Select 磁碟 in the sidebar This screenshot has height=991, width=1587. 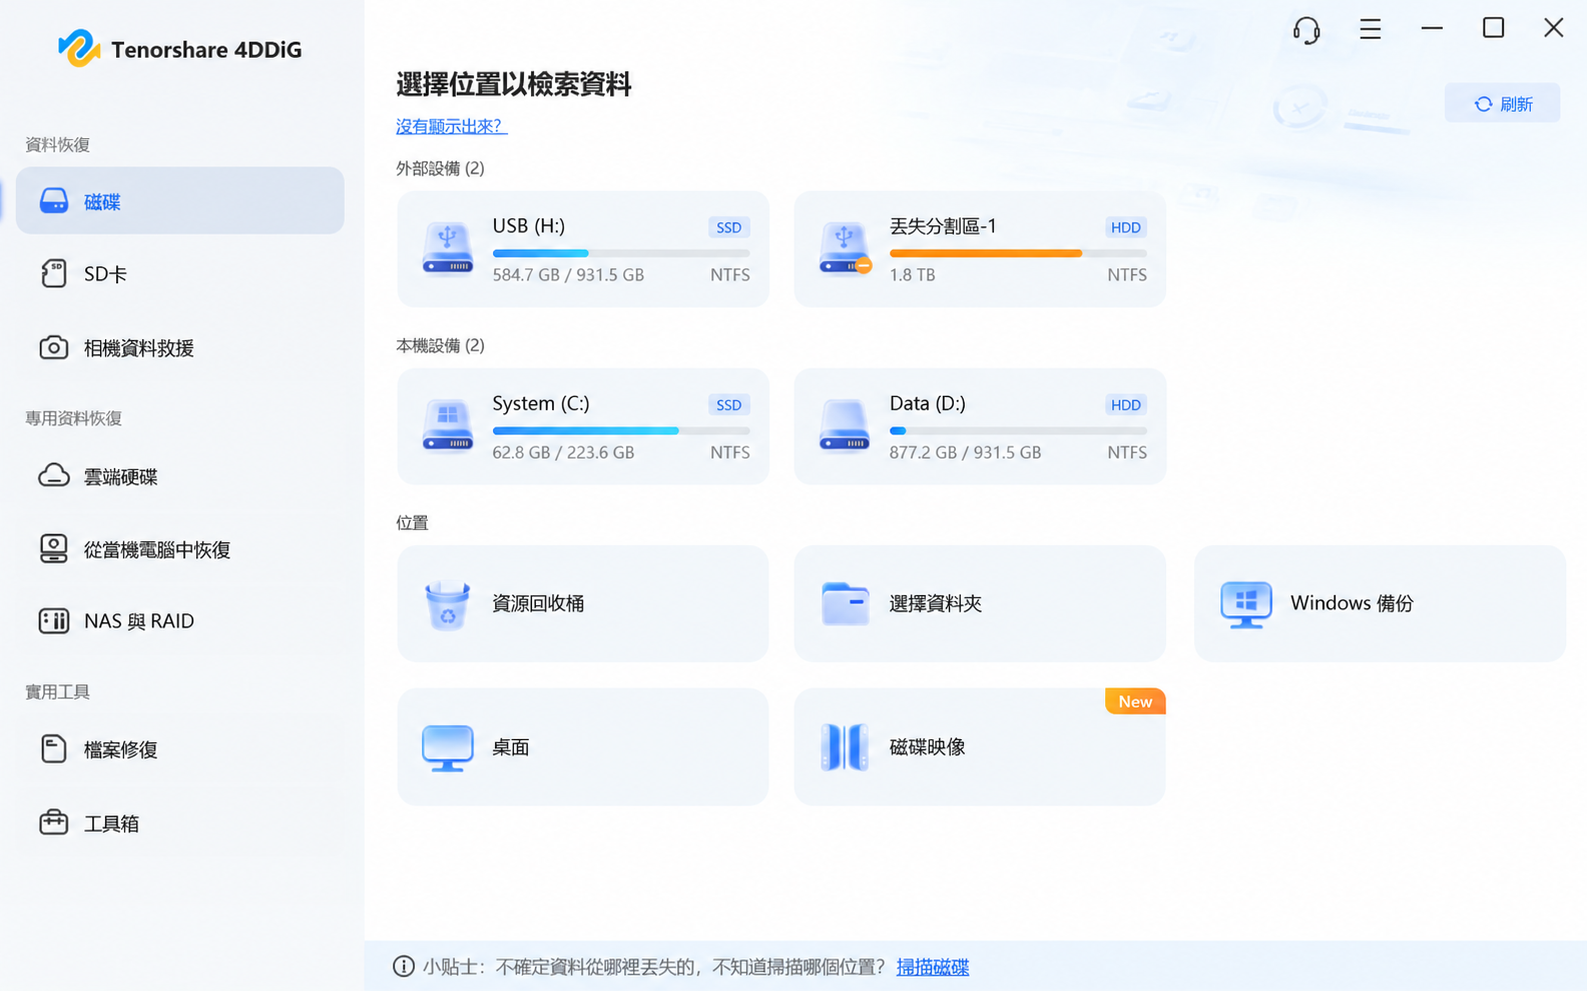180,201
